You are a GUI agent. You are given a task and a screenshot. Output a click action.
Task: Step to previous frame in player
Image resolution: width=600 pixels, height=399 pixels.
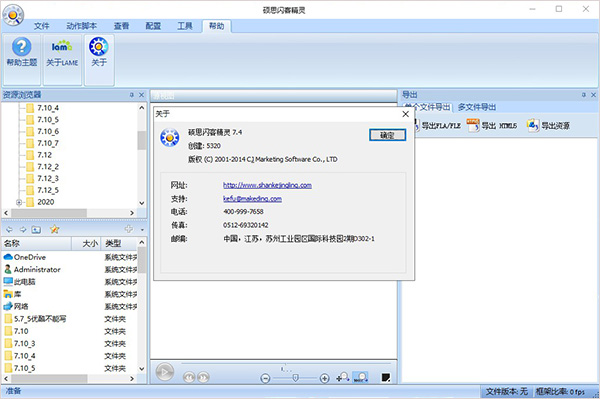pyautogui.click(x=189, y=377)
